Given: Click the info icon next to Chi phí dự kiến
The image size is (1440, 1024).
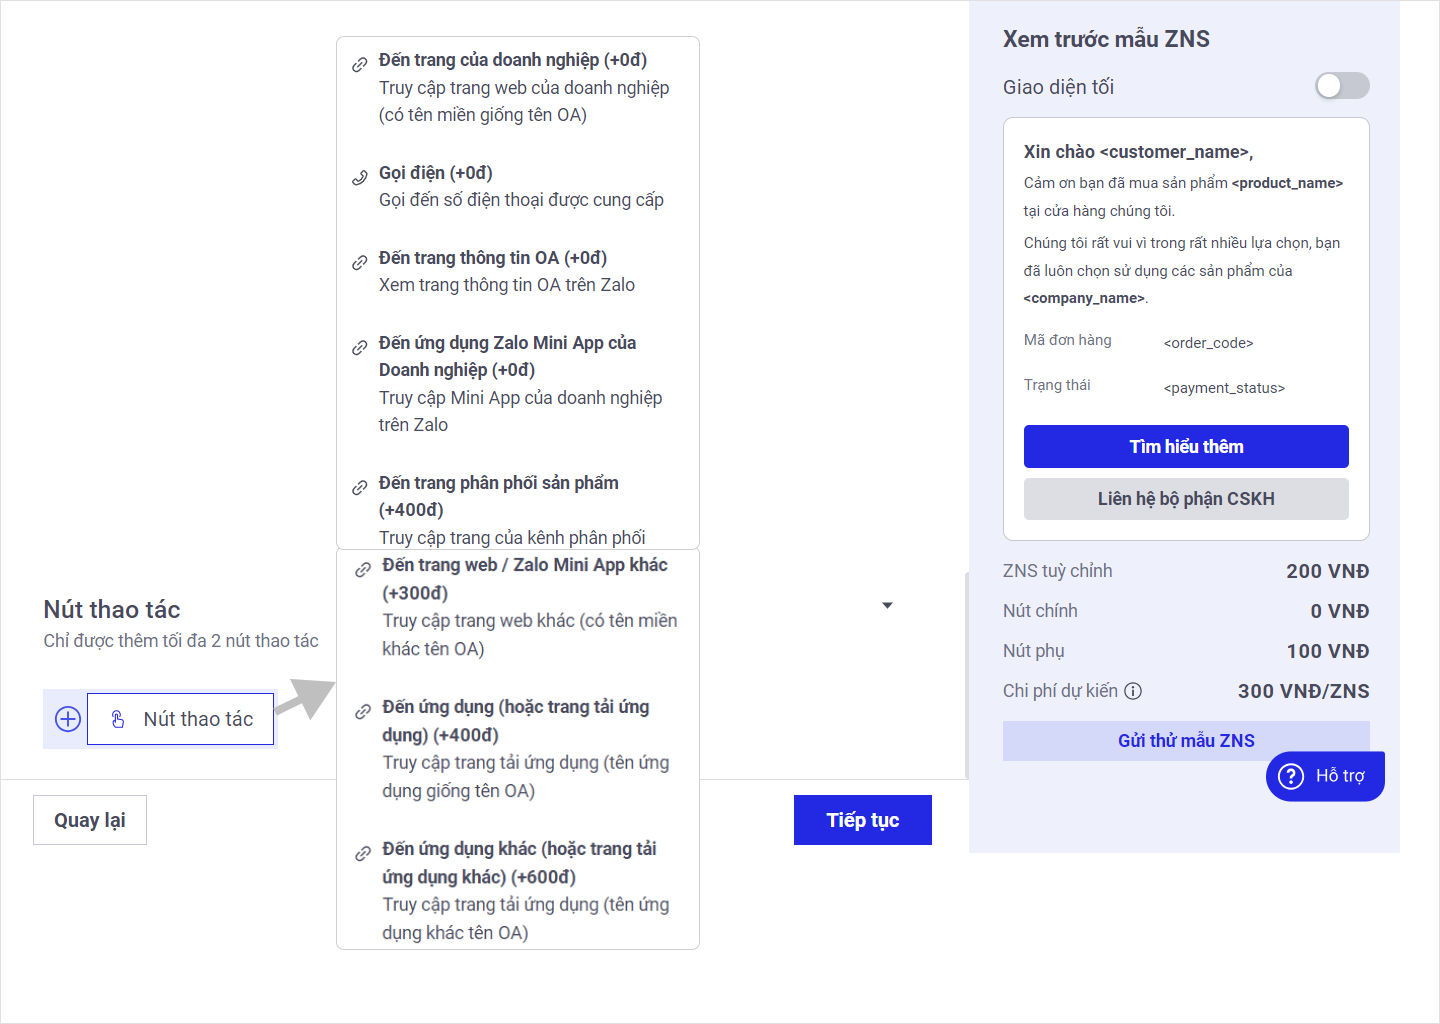Looking at the screenshot, I should coord(1133,691).
